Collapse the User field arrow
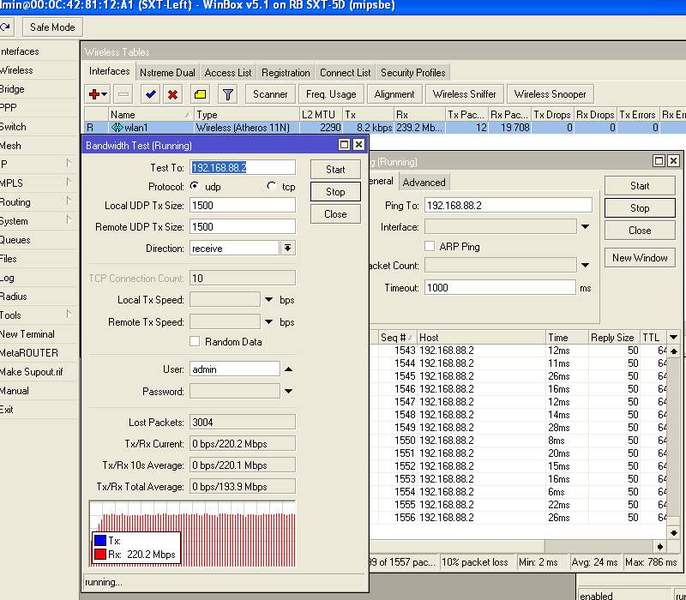 [288, 369]
